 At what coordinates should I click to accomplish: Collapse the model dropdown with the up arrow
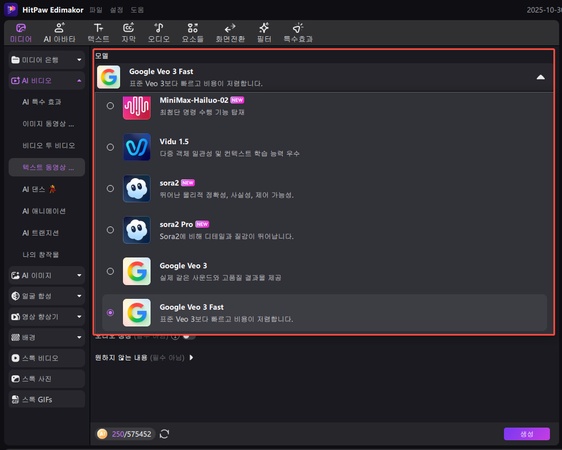pos(540,77)
